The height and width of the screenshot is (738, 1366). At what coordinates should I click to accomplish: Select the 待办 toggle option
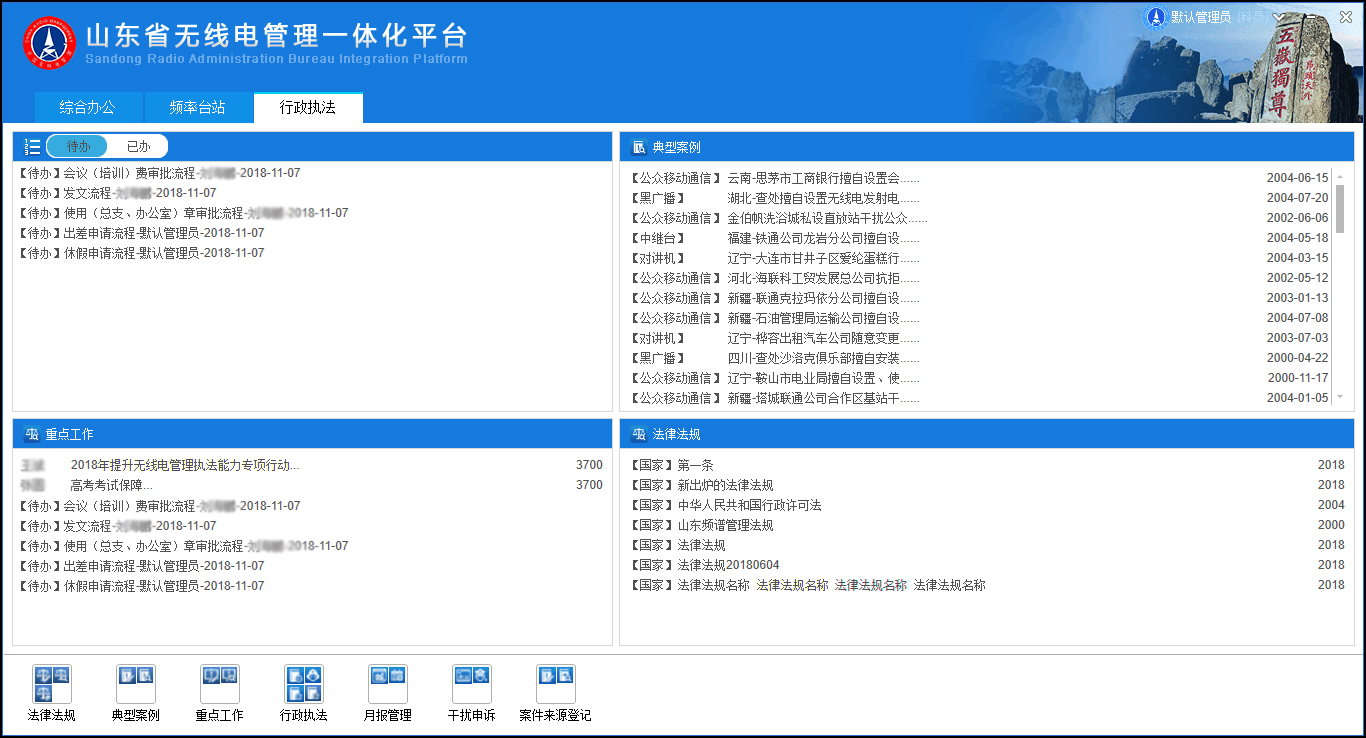pos(78,147)
